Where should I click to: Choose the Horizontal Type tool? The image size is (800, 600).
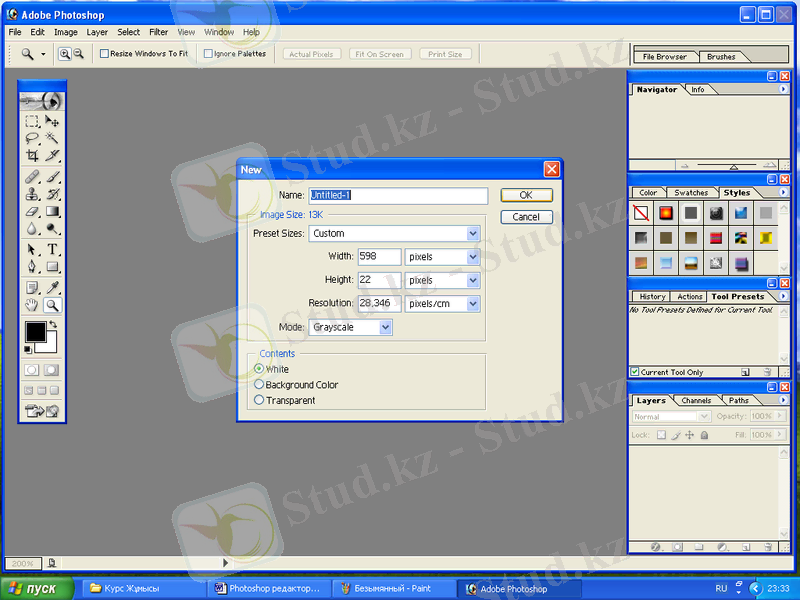[x=52, y=249]
